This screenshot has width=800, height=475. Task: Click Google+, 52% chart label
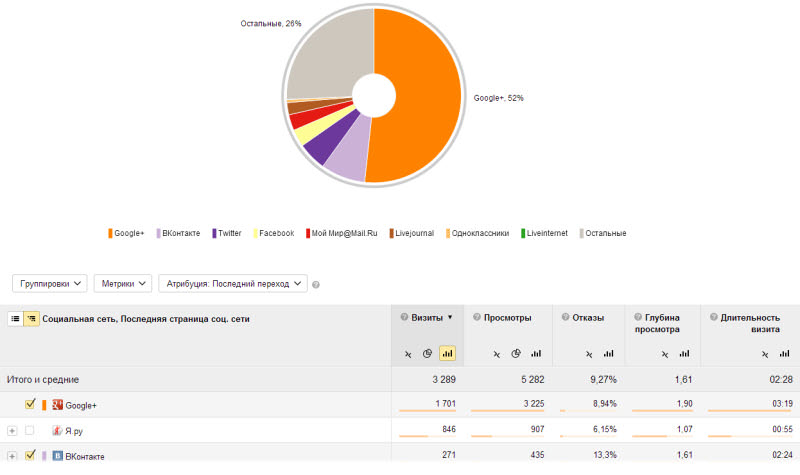coord(498,98)
